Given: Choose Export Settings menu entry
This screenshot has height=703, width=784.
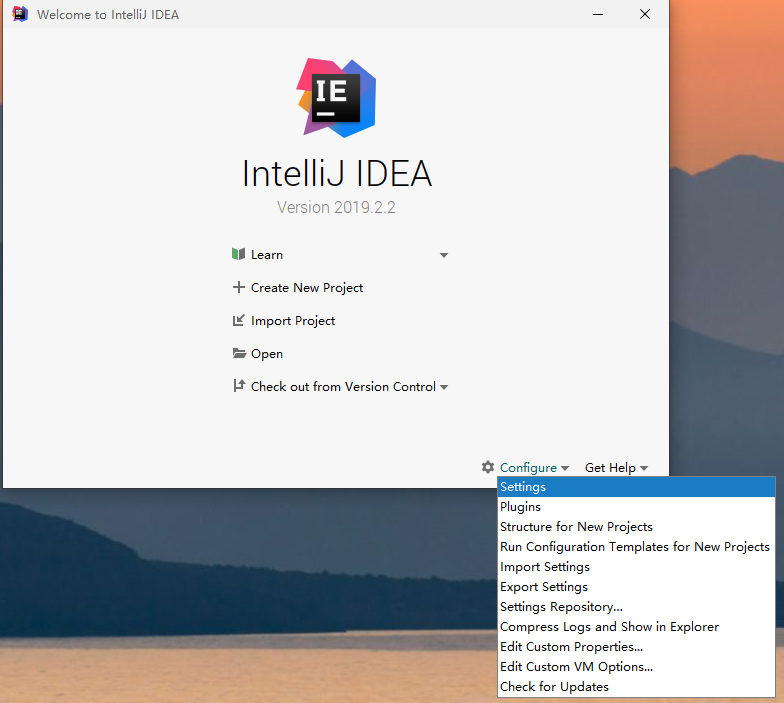Looking at the screenshot, I should 544,587.
